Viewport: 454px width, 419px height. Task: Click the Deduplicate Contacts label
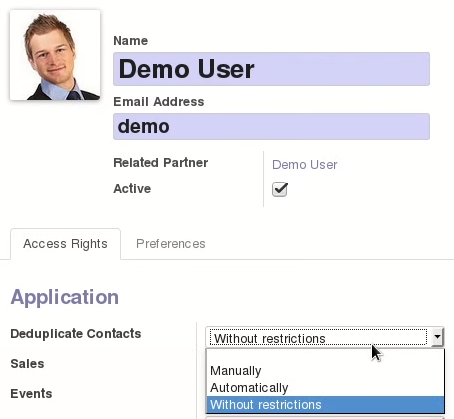[x=76, y=334]
